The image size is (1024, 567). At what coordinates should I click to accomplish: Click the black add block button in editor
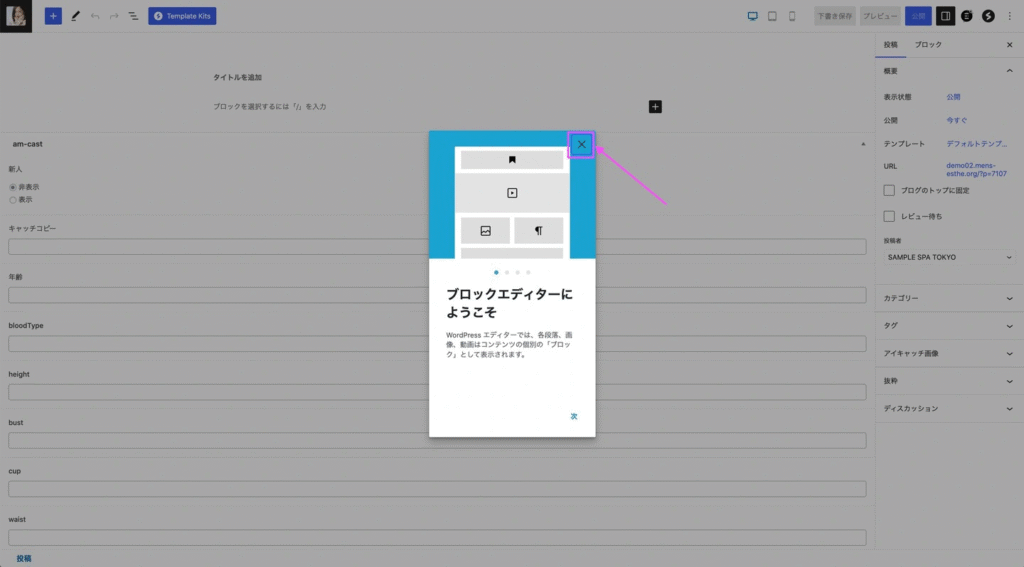pyautogui.click(x=655, y=106)
